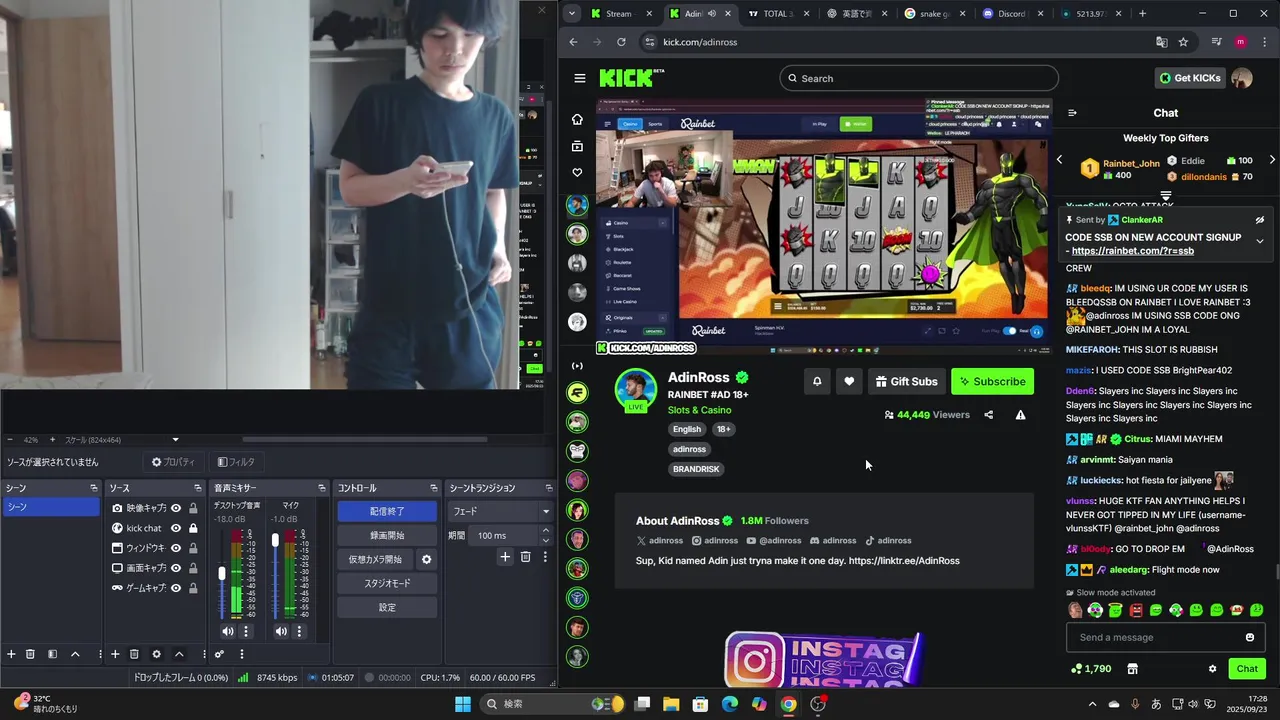Mute the マイク channel
1280x720 pixels.
pos(281,631)
